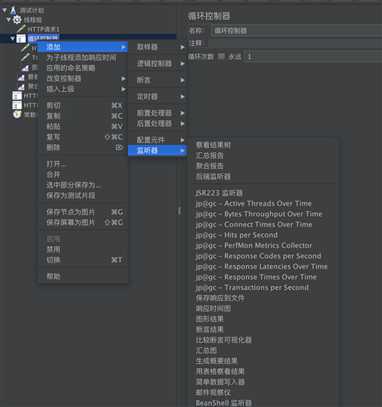Image resolution: width=382 pixels, height=407 pixels.
Task: Open the 取样器 submenu
Action: (x=157, y=47)
